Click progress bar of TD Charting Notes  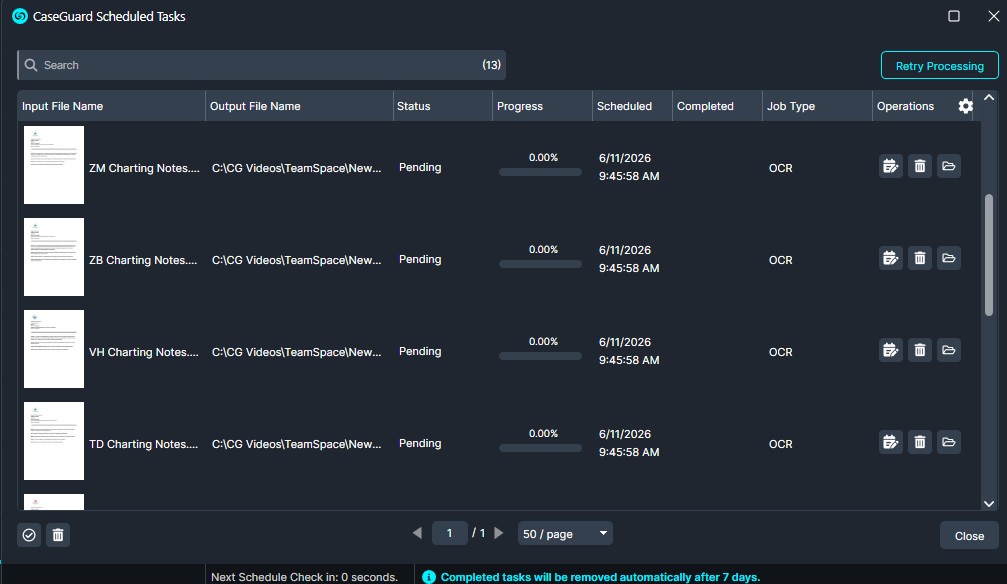540,448
